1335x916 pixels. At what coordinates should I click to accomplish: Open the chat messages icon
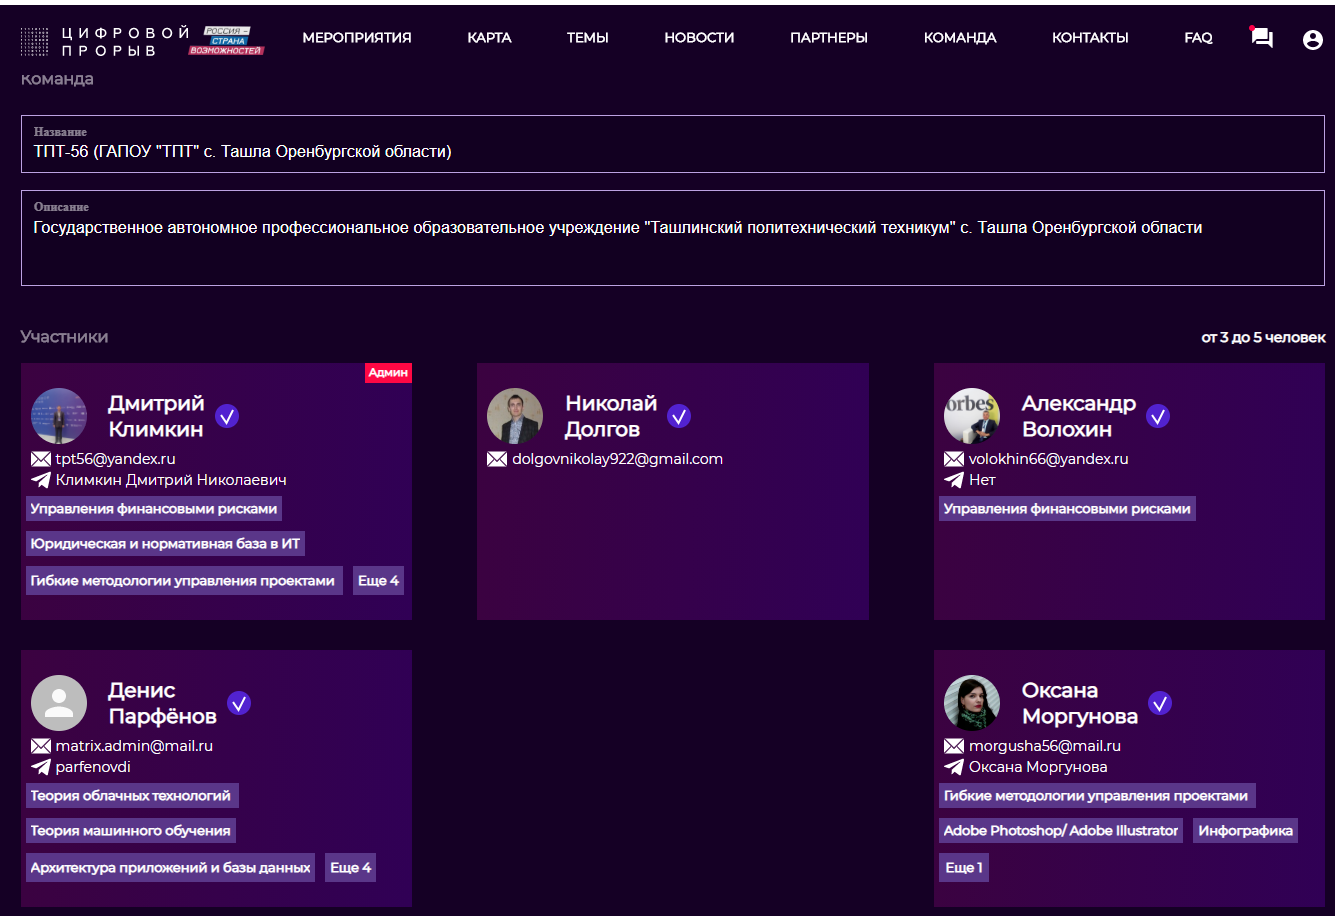(1262, 38)
